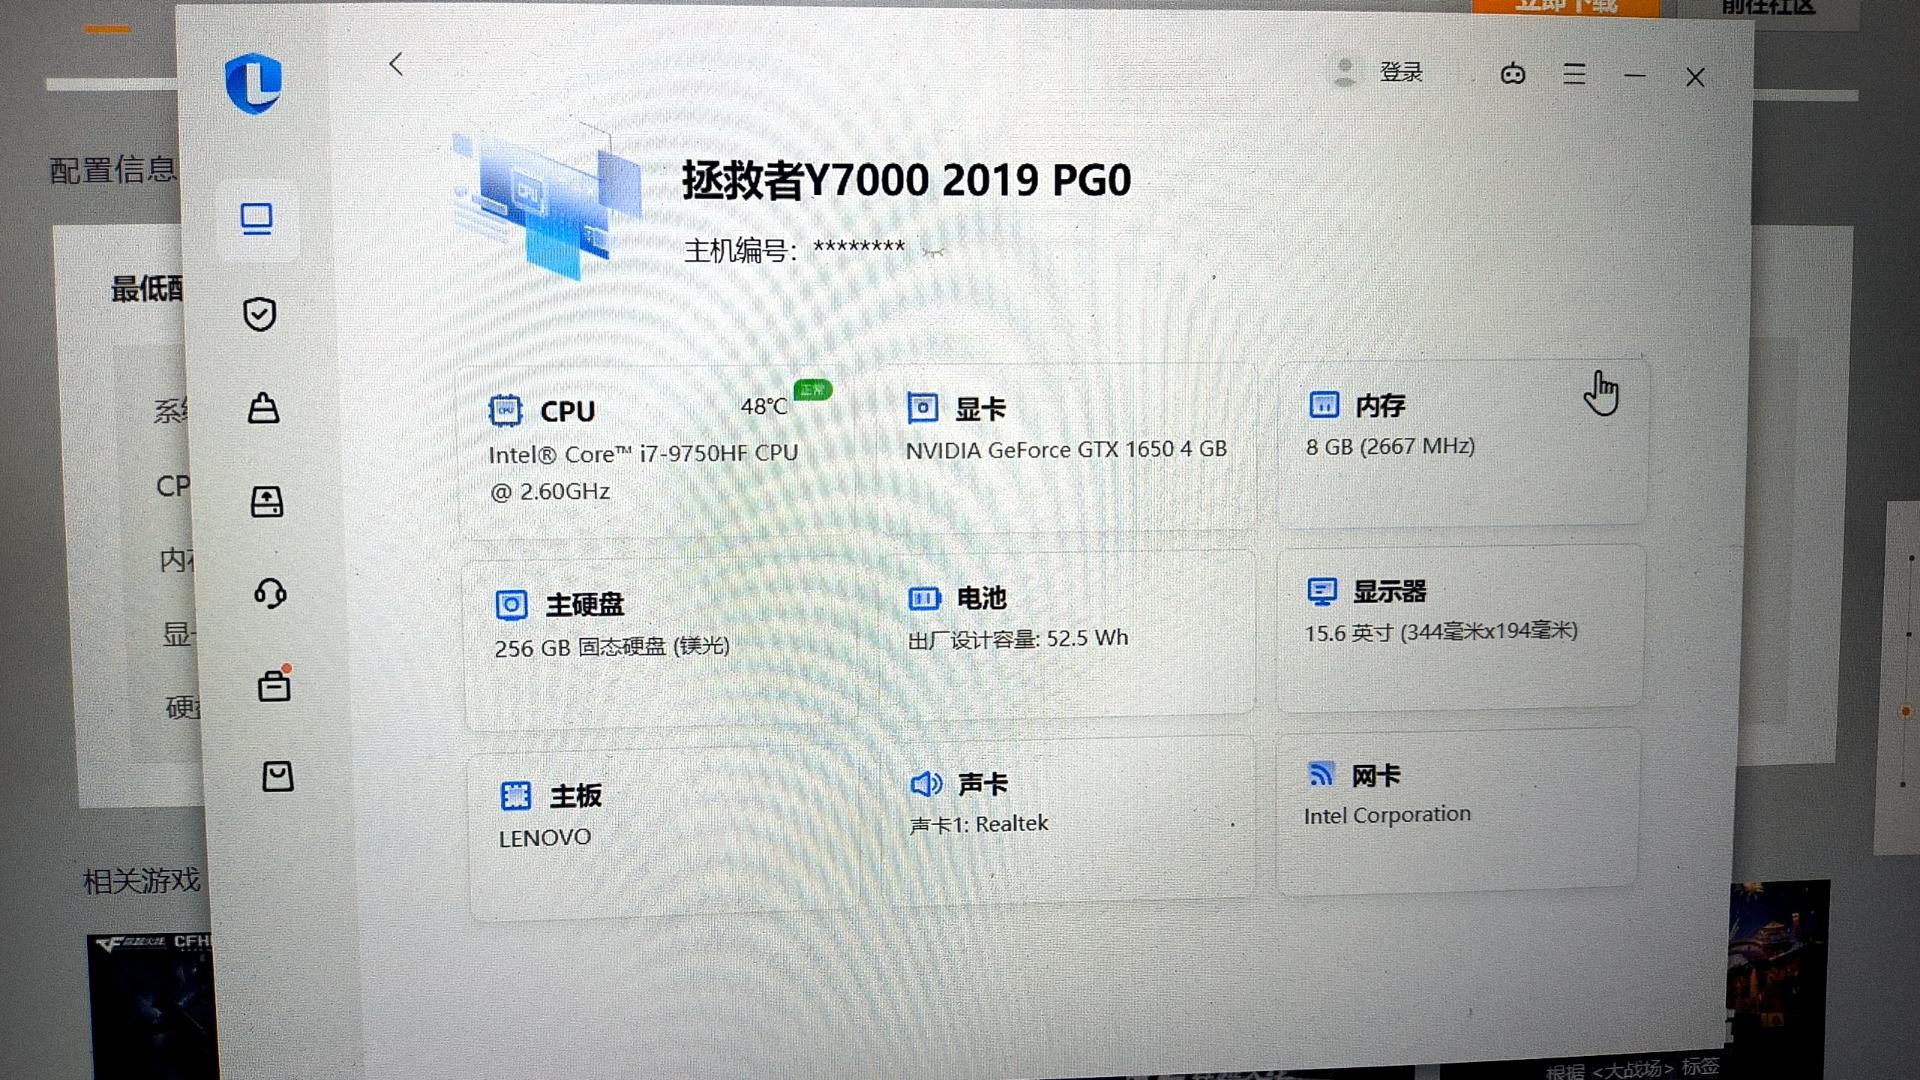This screenshot has width=1920, height=1080.
Task: Open the headset customer service sidebar icon
Action: coord(270,594)
